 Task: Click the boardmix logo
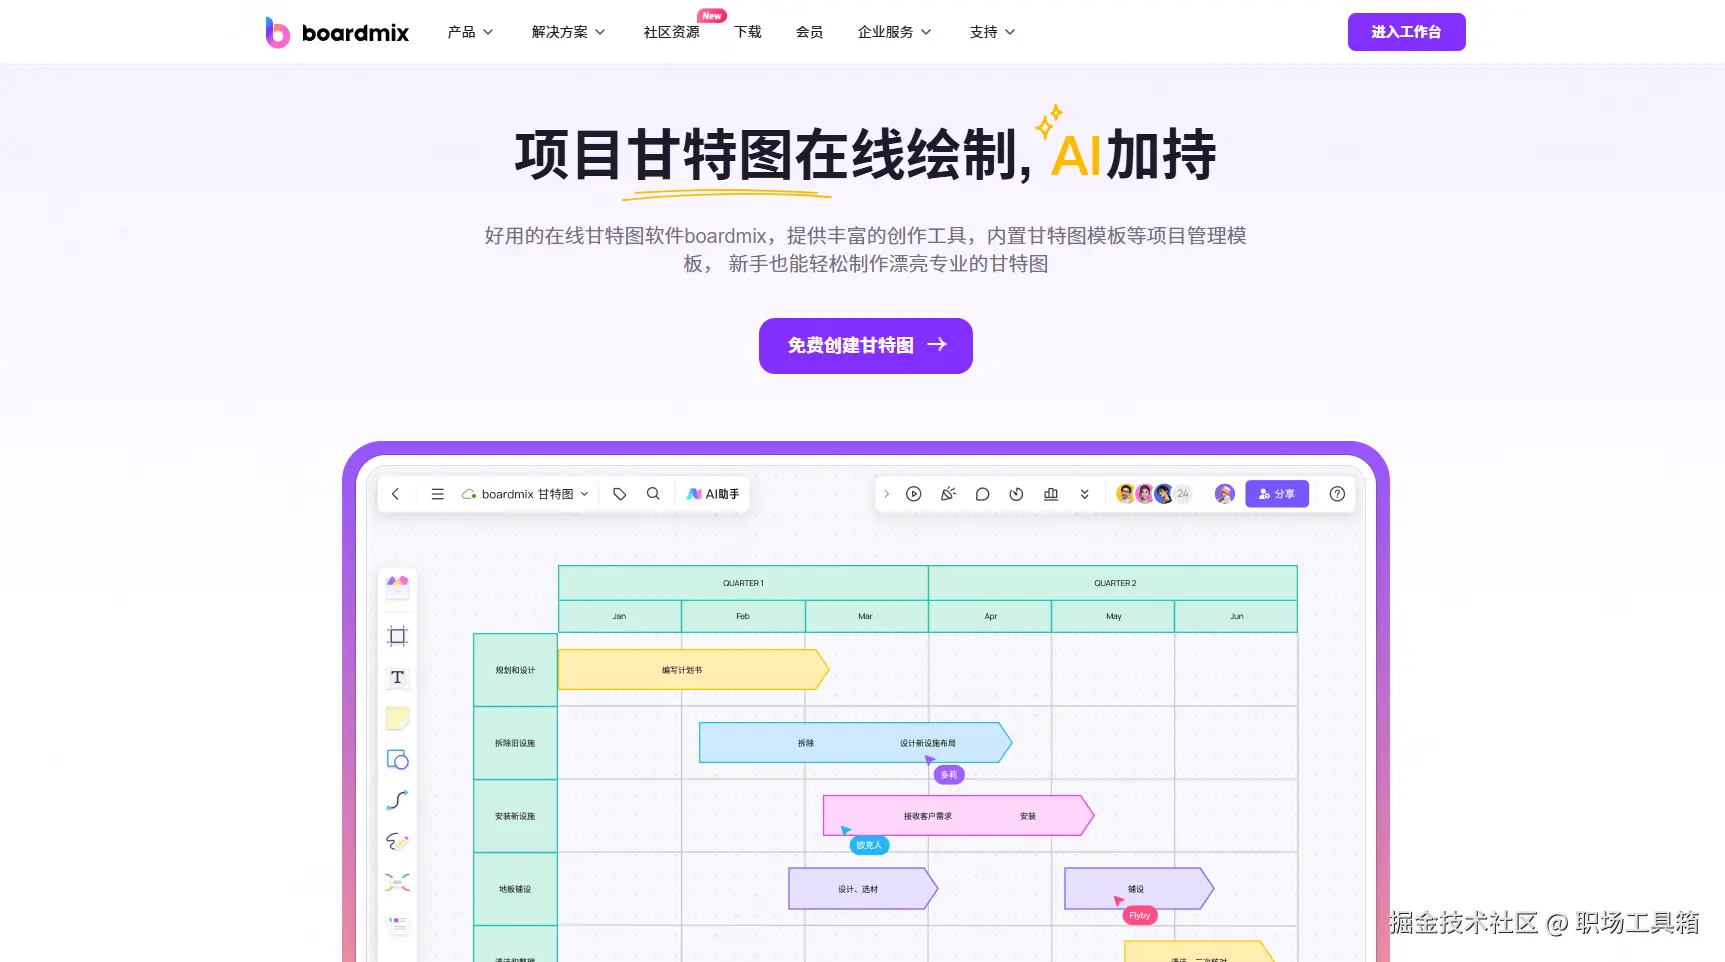pyautogui.click(x=337, y=32)
